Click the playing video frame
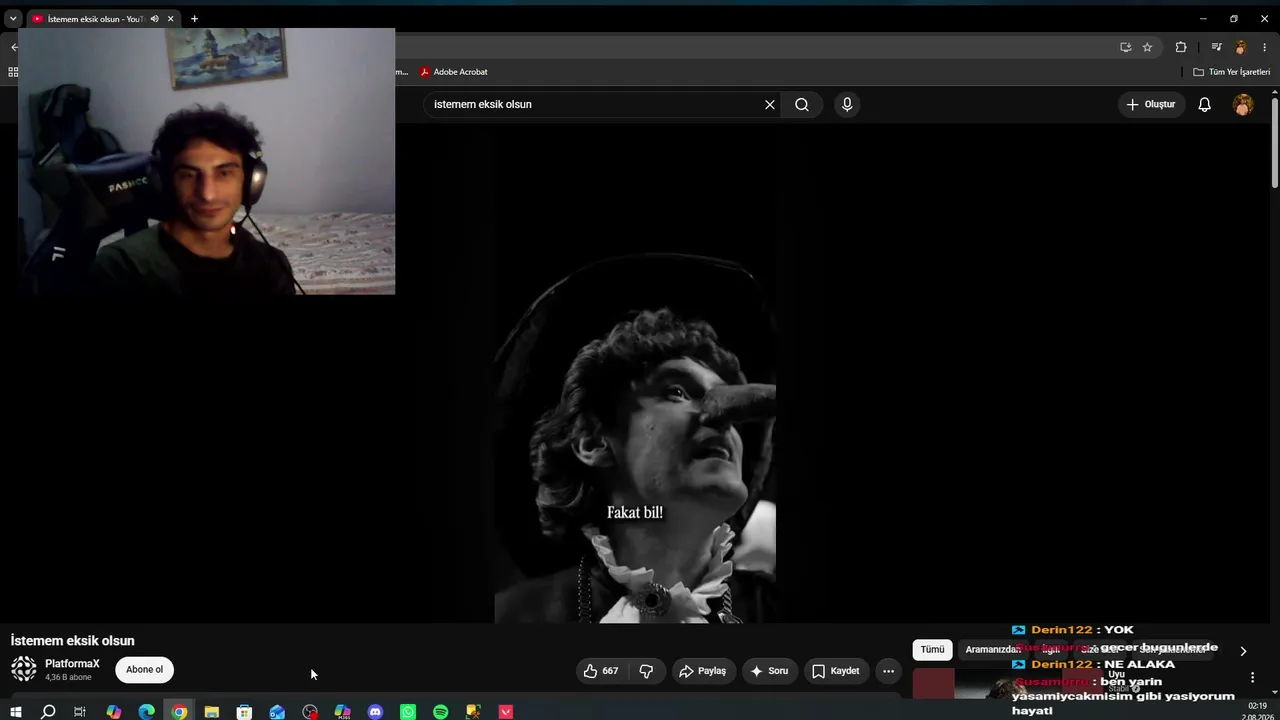 coord(635,375)
